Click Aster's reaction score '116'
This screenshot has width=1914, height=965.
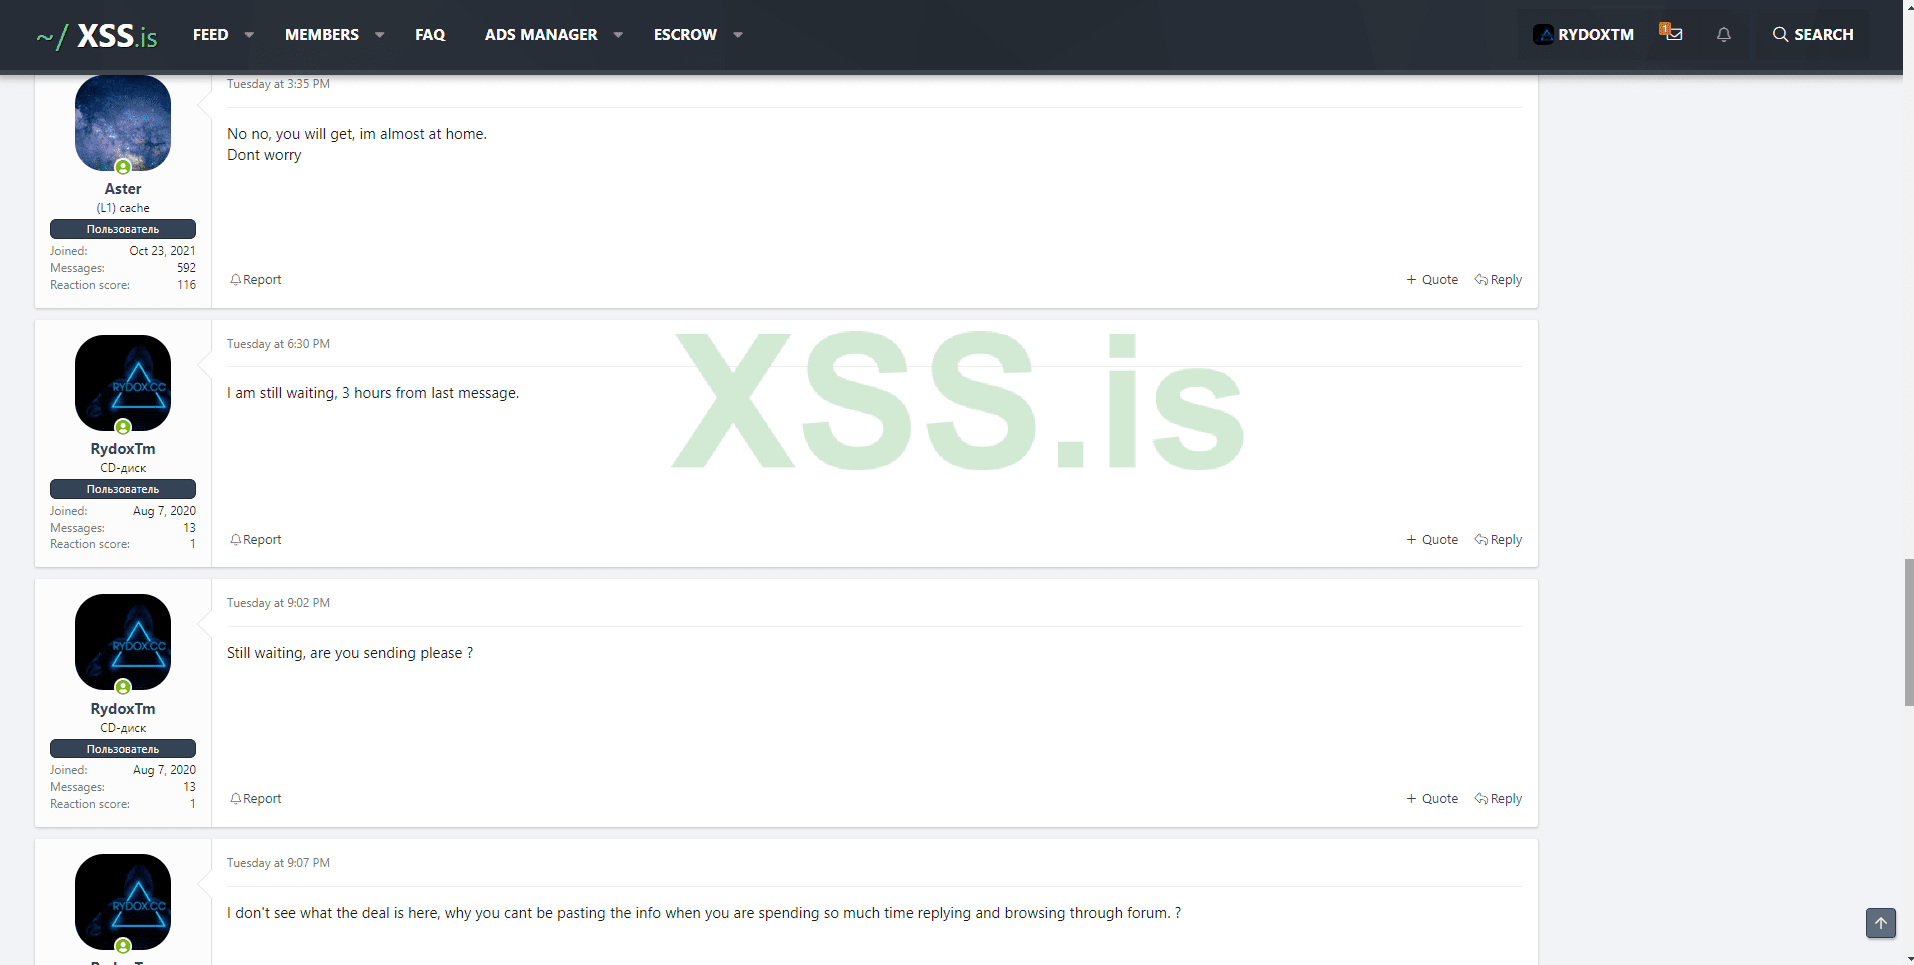pyautogui.click(x=186, y=285)
